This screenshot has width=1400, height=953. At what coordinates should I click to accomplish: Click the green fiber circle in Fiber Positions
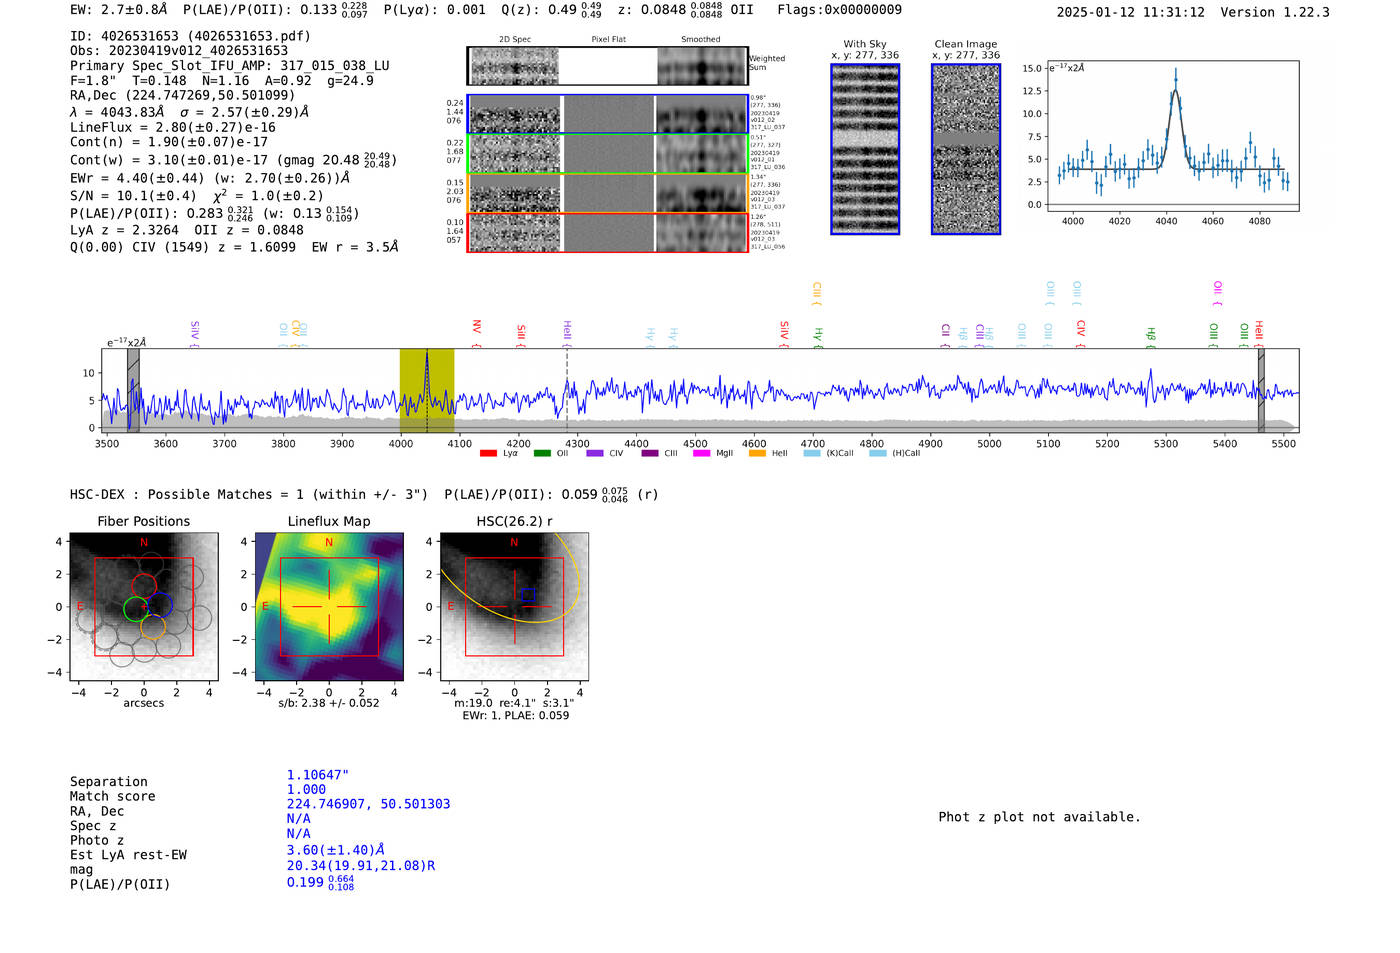pos(136,608)
